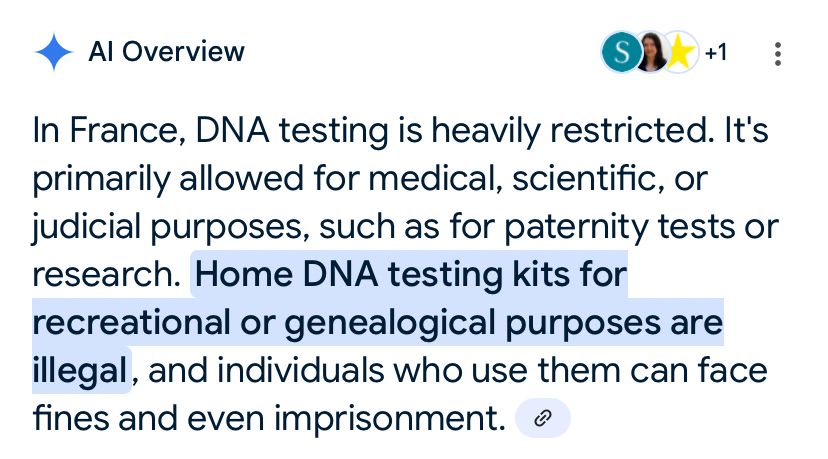Viewport: 828px width, 459px height.
Task: Open the woman photo source avatar
Action: point(652,52)
